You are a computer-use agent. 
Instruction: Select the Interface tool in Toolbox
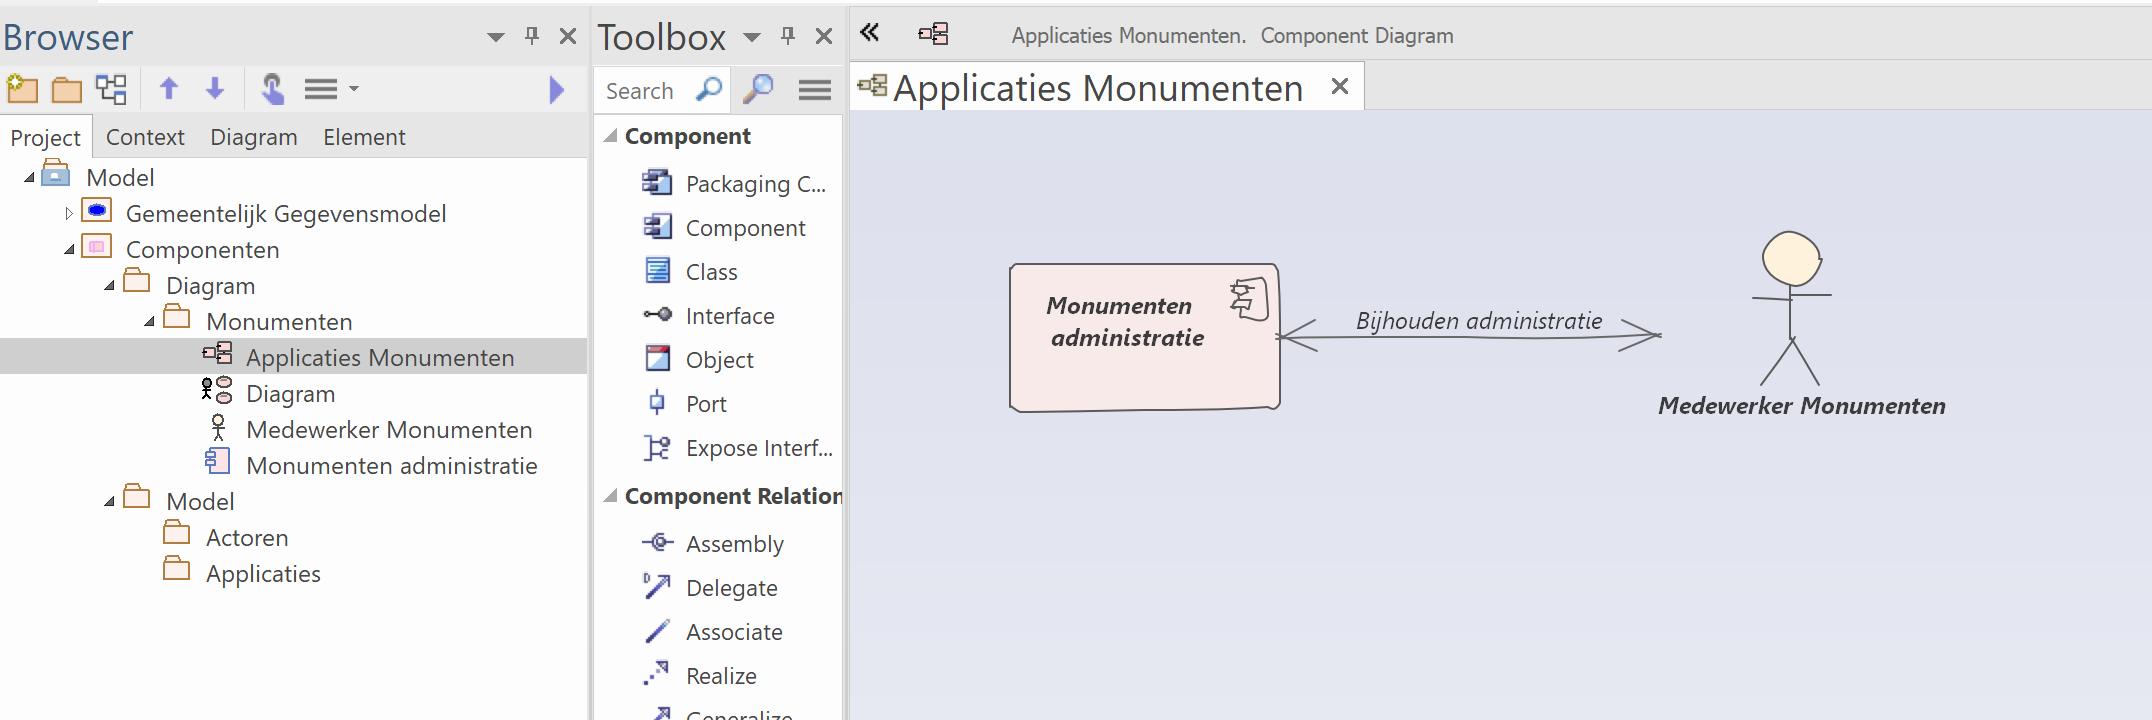(729, 316)
